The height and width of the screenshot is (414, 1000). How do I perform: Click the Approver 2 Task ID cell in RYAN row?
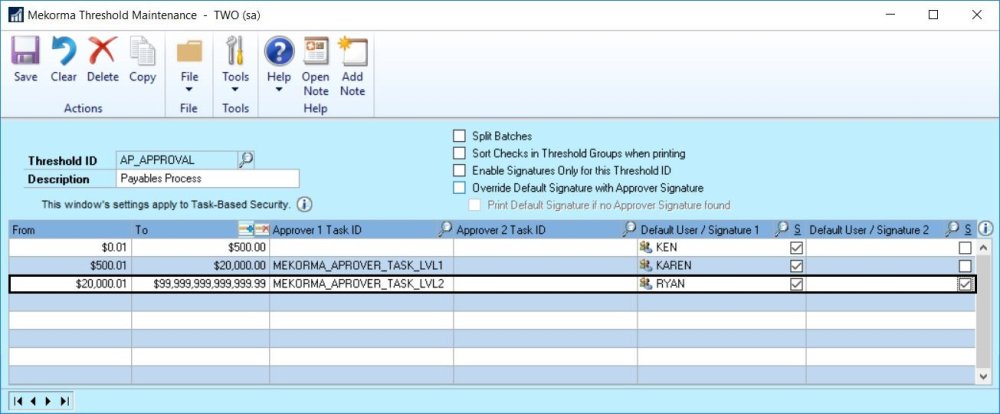coord(545,284)
